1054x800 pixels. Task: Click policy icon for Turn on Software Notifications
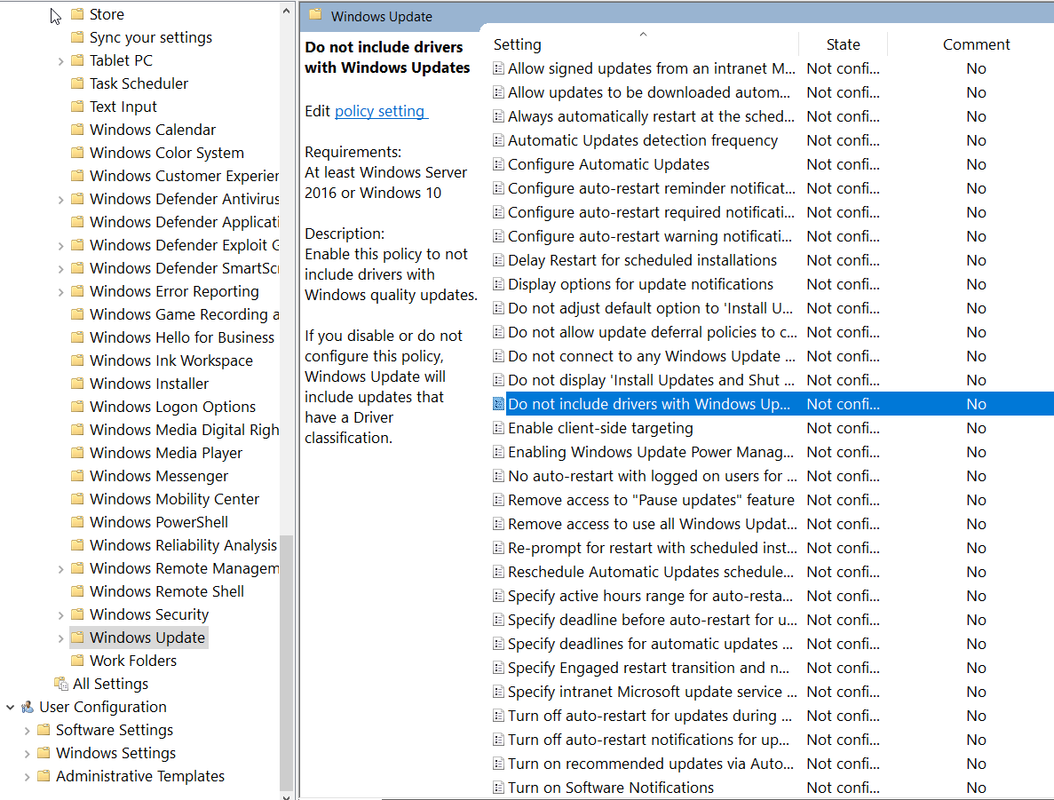point(498,787)
